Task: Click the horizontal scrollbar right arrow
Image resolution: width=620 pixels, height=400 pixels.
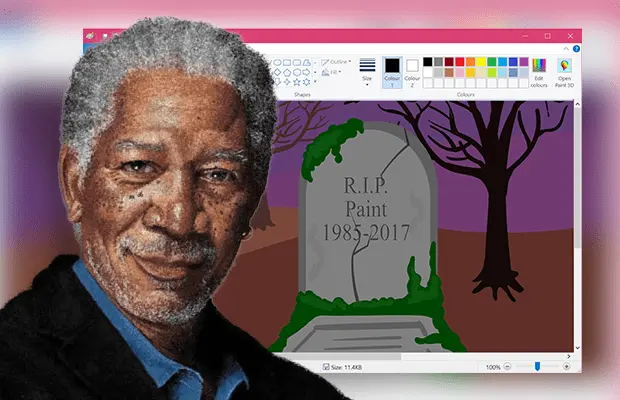Action: 569,356
